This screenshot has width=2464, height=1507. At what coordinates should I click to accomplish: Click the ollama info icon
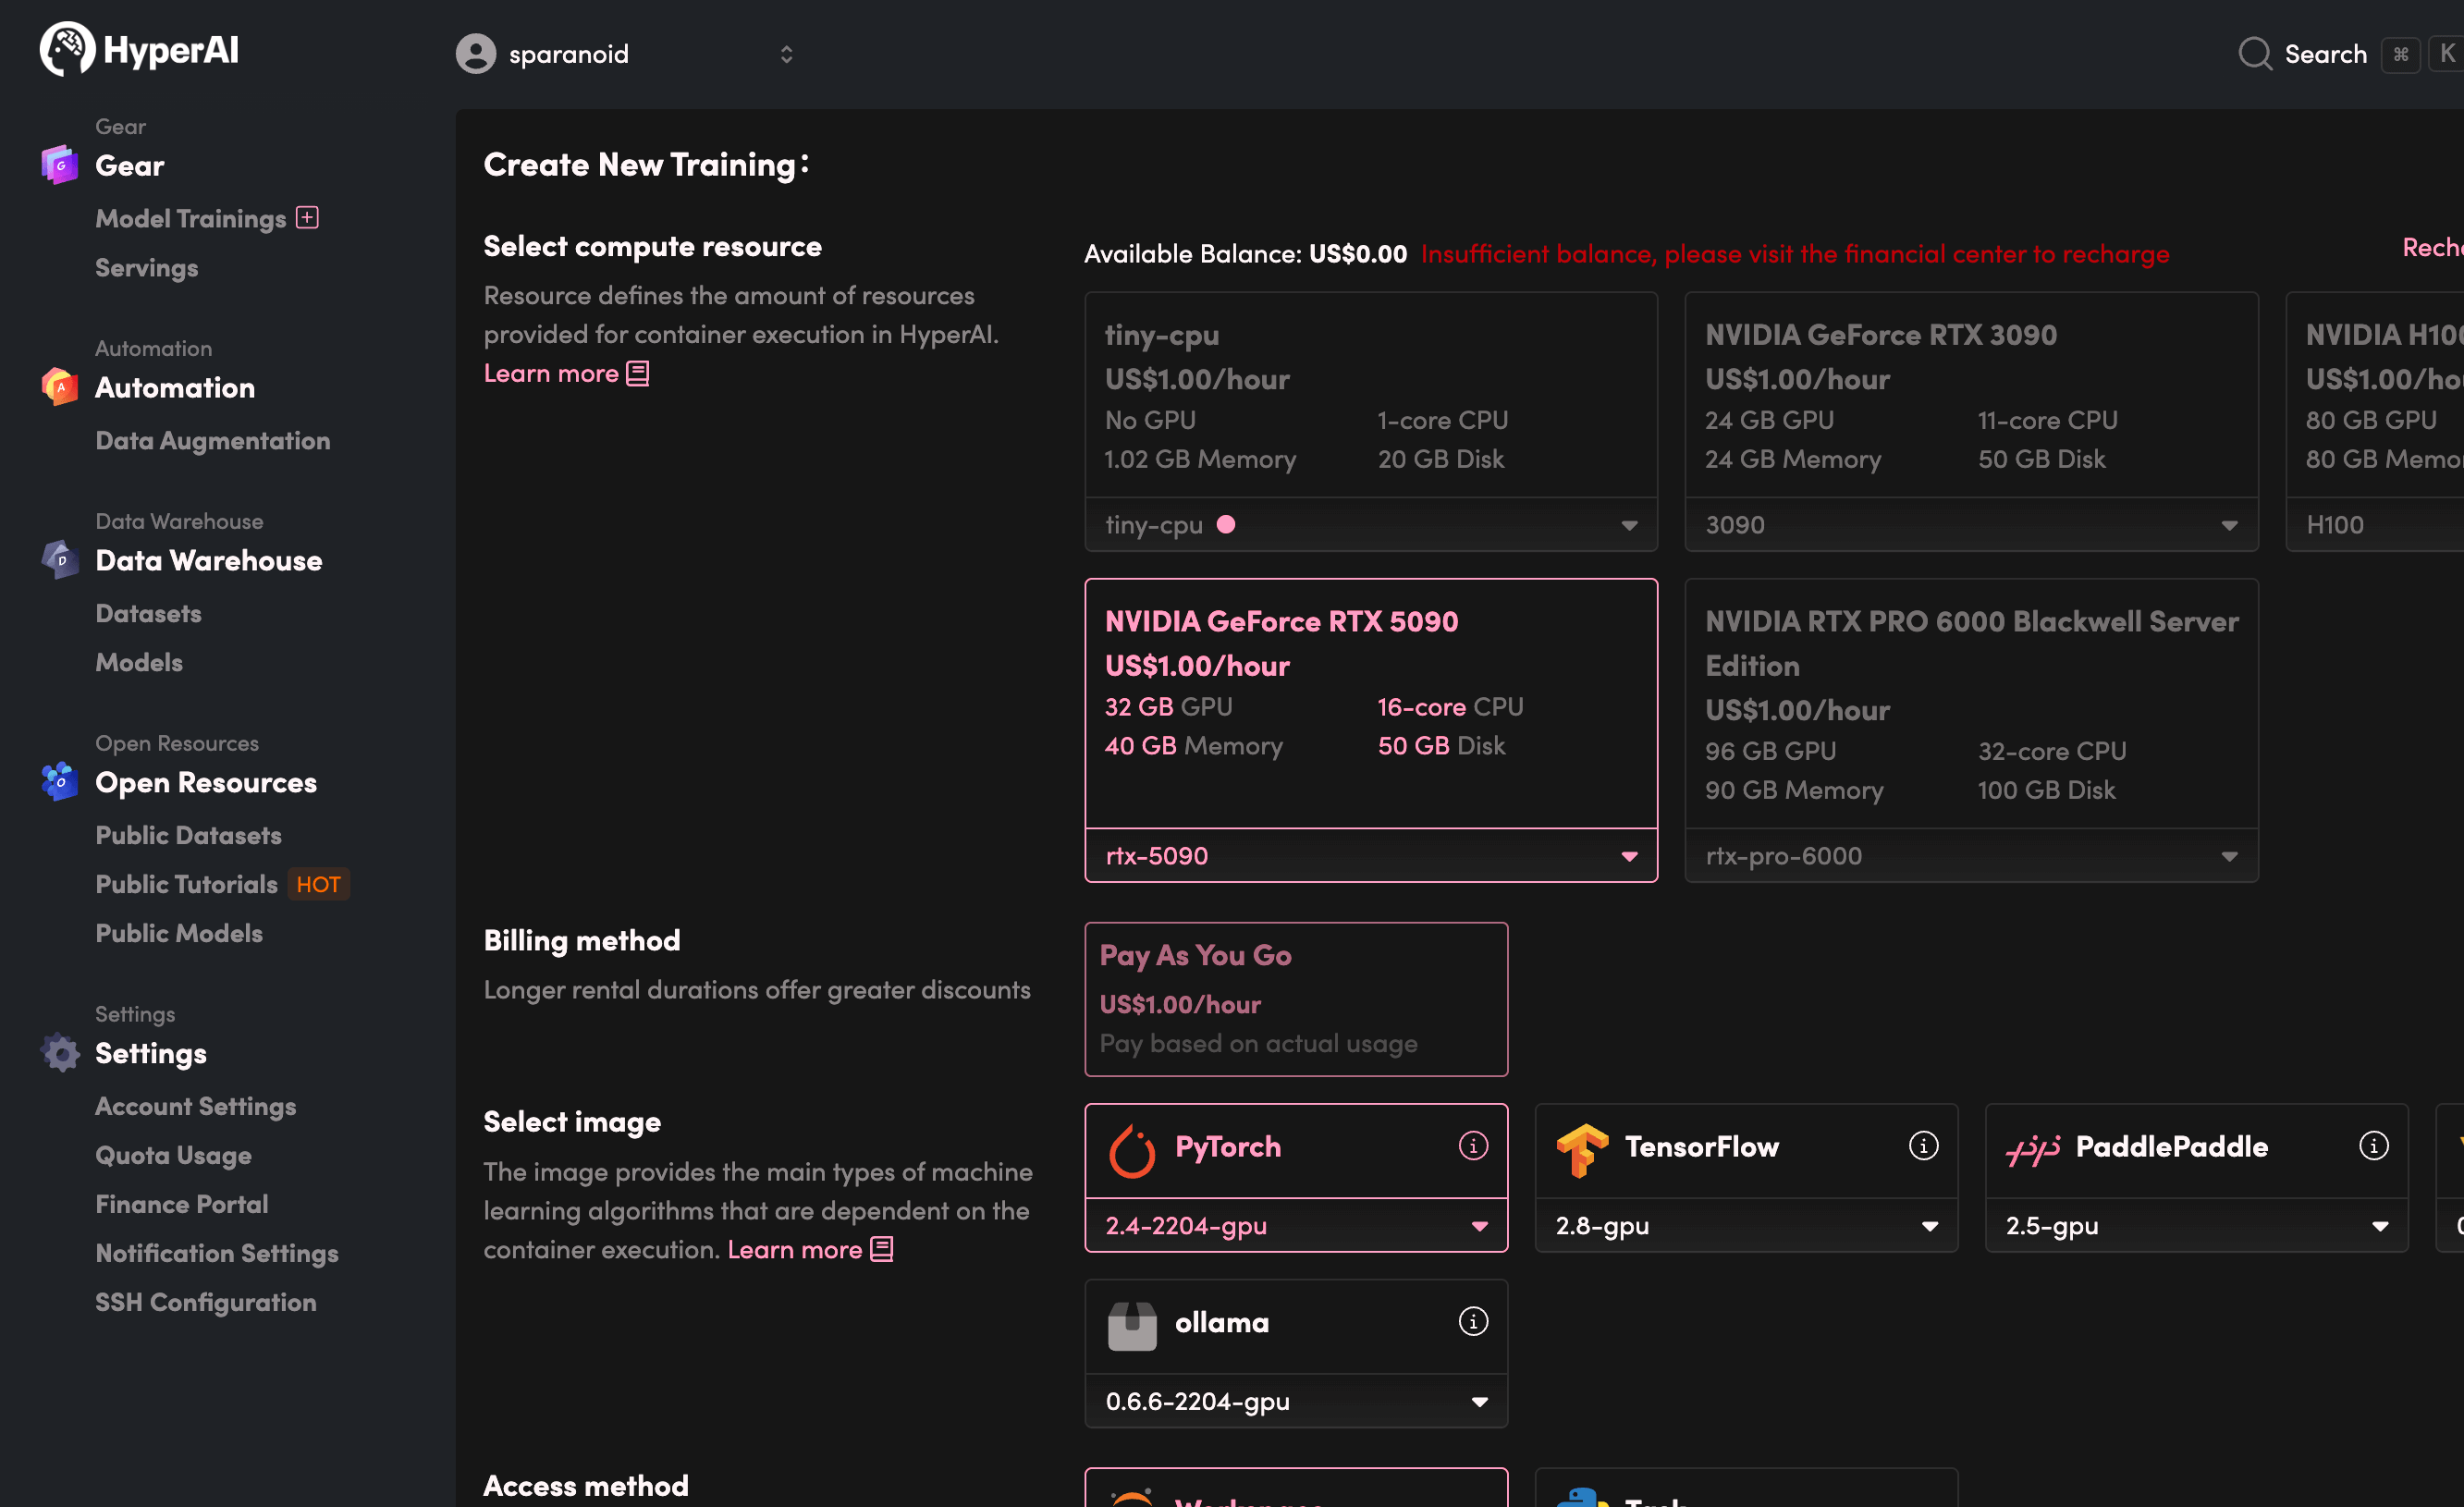point(1472,1321)
